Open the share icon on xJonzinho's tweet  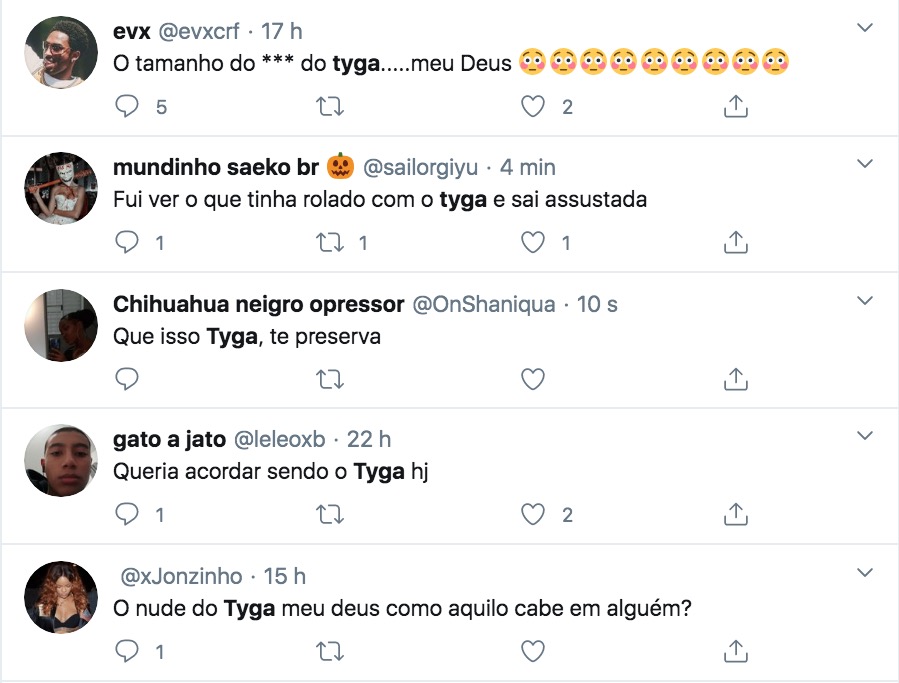pos(735,651)
